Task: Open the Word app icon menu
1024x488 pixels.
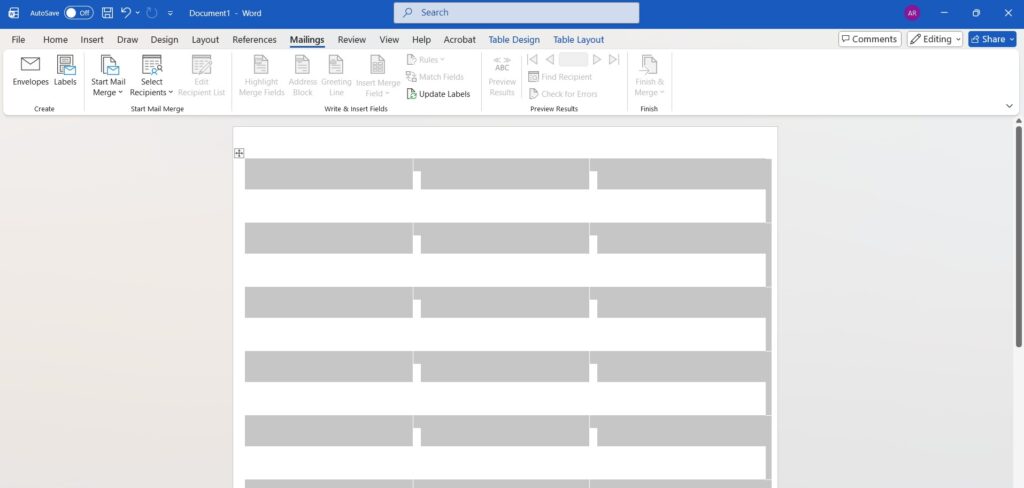Action: click(x=13, y=13)
